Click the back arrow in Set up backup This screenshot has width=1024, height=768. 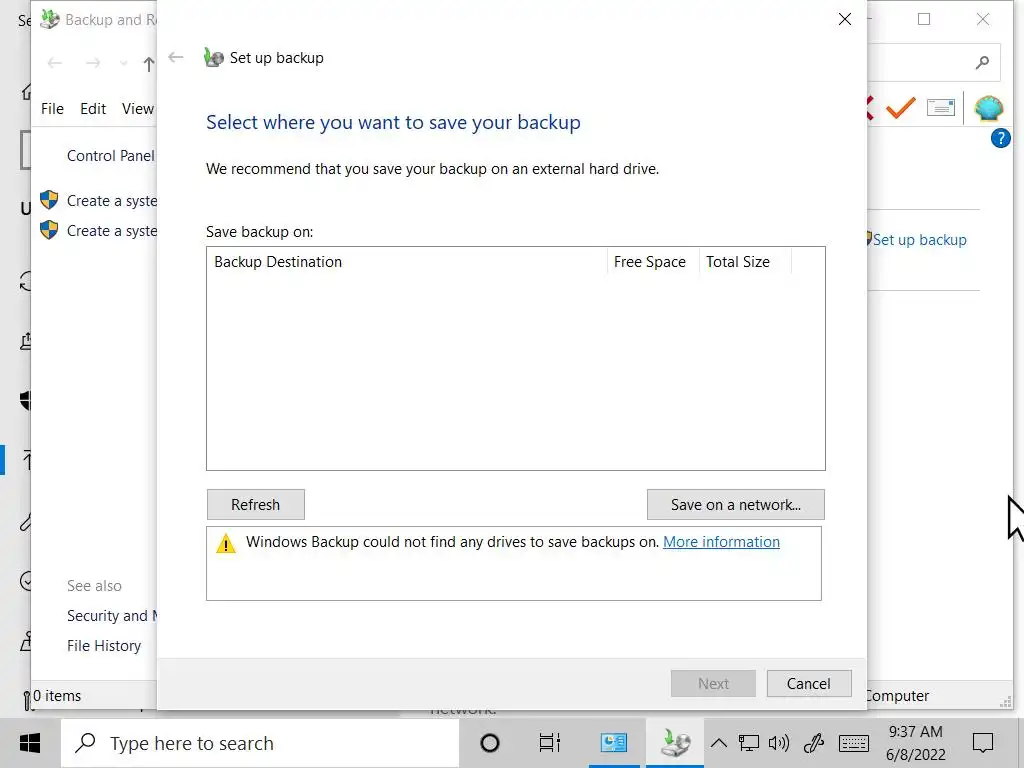click(176, 57)
